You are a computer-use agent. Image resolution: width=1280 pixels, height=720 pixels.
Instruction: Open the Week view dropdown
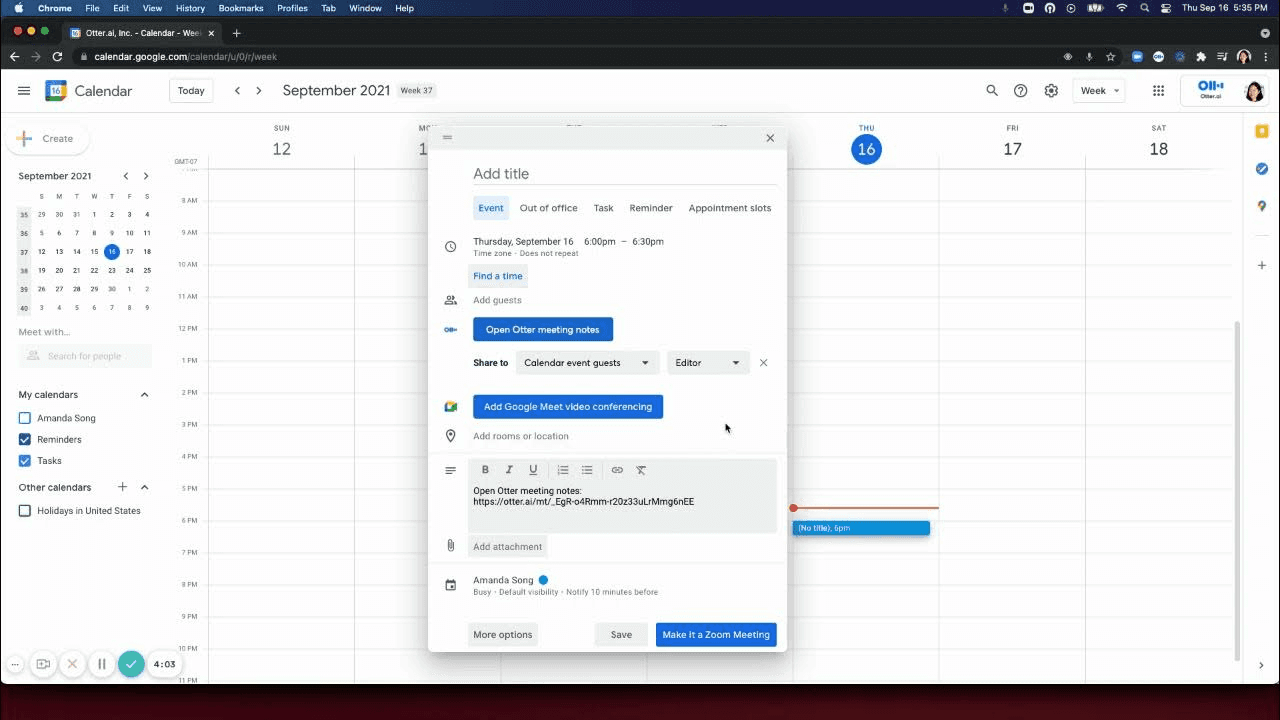(1099, 90)
